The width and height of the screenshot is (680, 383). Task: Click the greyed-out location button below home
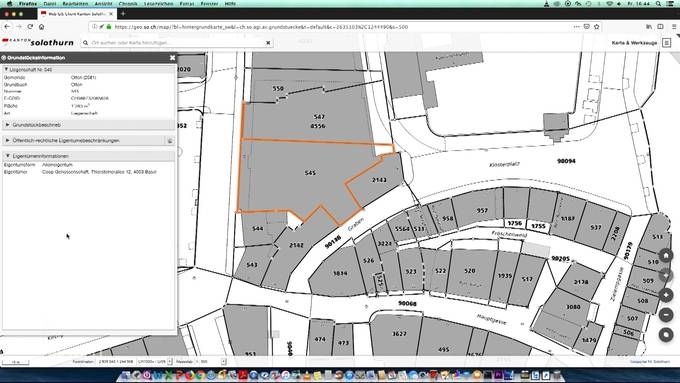click(x=666, y=275)
